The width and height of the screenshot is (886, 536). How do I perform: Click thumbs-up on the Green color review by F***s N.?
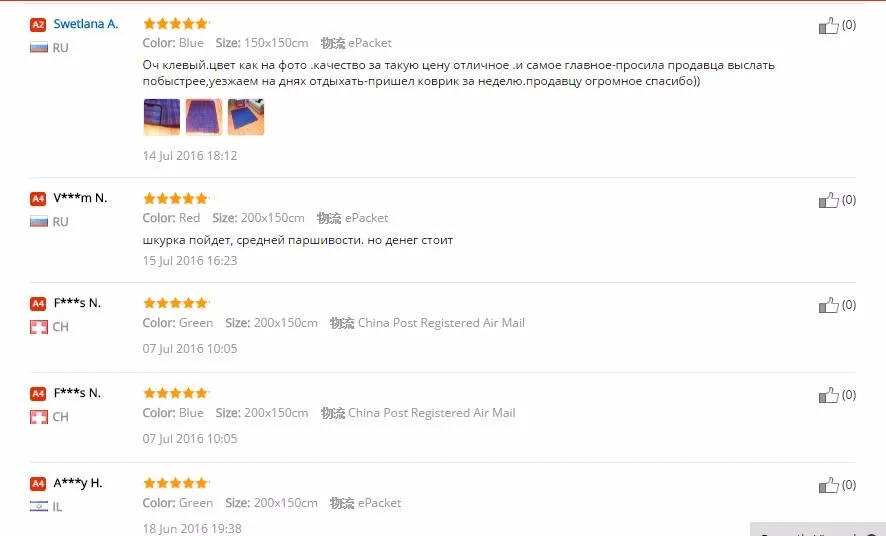click(x=828, y=306)
